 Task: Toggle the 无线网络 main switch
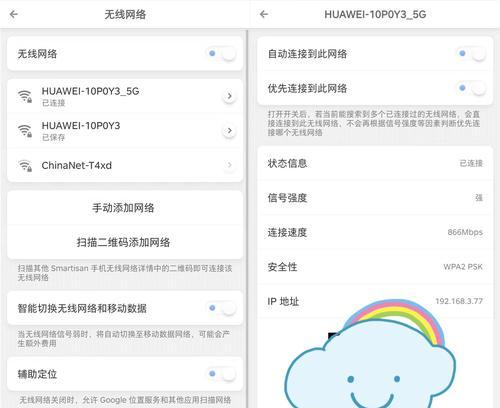click(x=223, y=54)
